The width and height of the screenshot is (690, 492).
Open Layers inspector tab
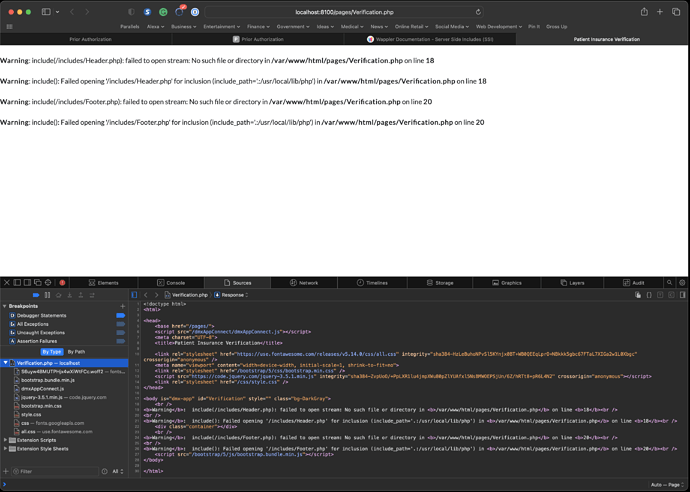click(x=573, y=283)
